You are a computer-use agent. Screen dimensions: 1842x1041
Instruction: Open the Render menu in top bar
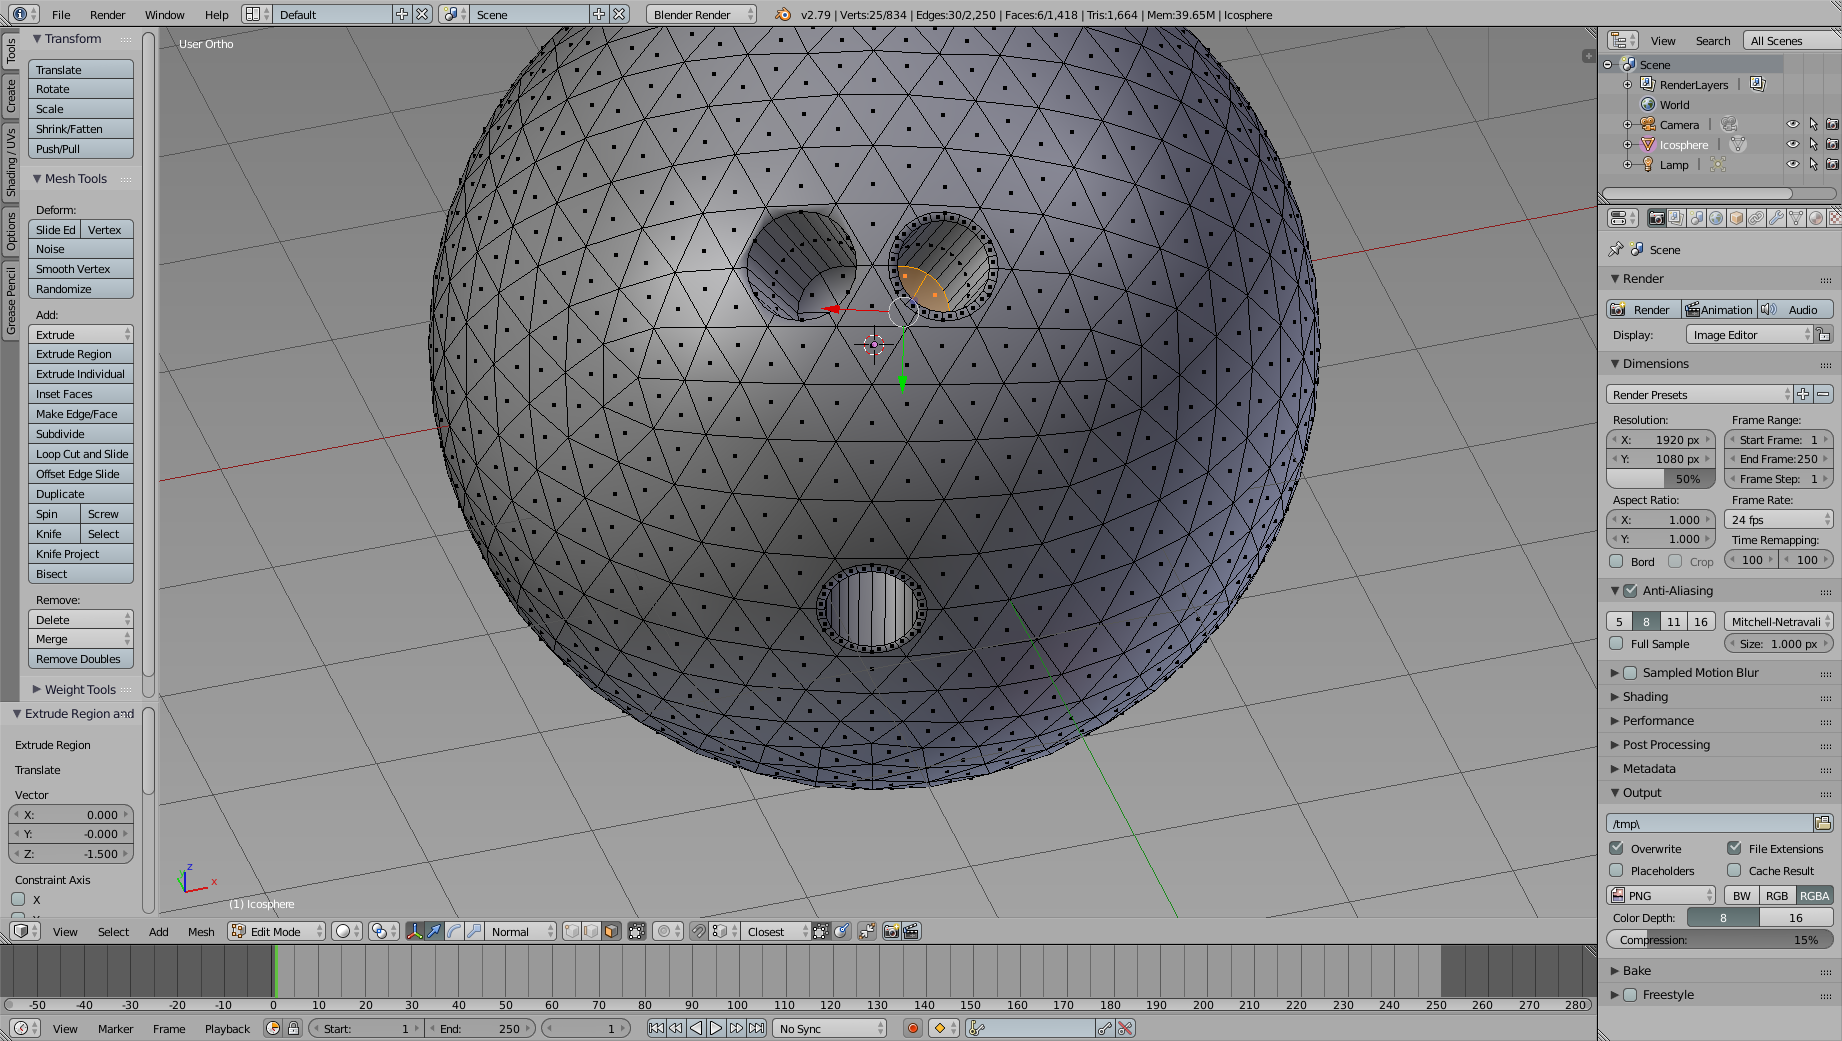pos(108,15)
